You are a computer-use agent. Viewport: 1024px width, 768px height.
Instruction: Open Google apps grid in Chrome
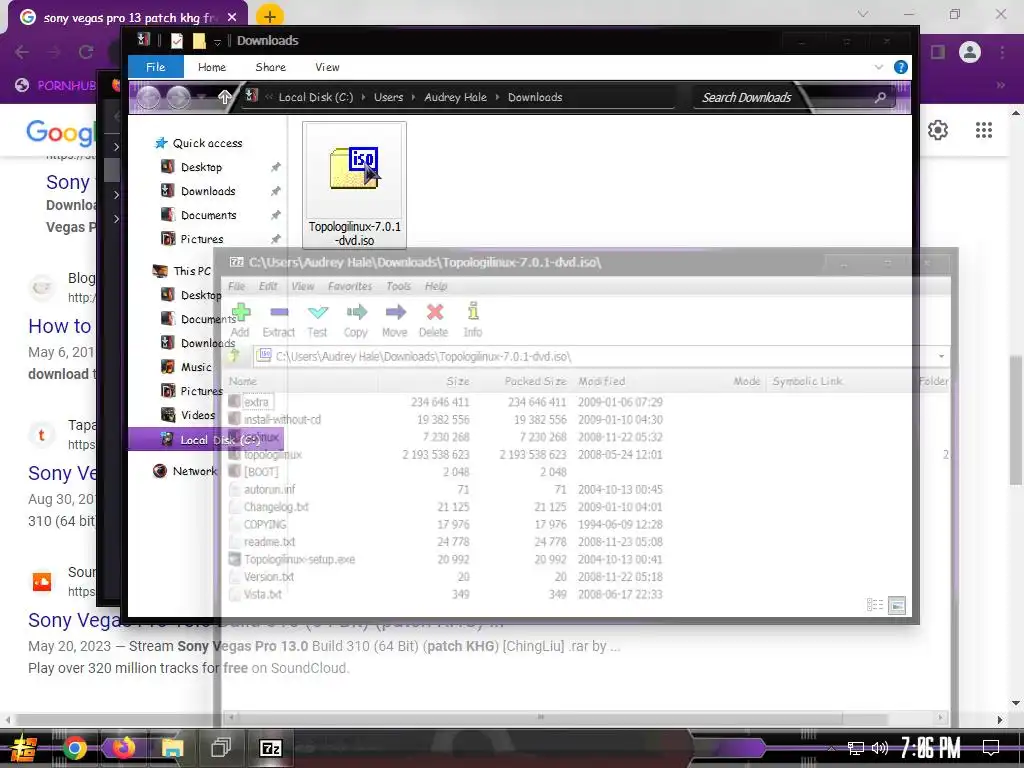pyautogui.click(x=984, y=131)
